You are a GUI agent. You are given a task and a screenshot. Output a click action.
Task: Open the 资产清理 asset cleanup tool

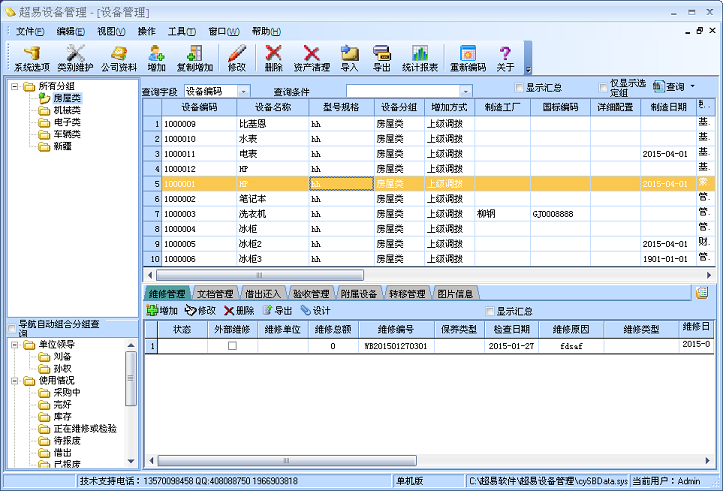[x=311, y=58]
